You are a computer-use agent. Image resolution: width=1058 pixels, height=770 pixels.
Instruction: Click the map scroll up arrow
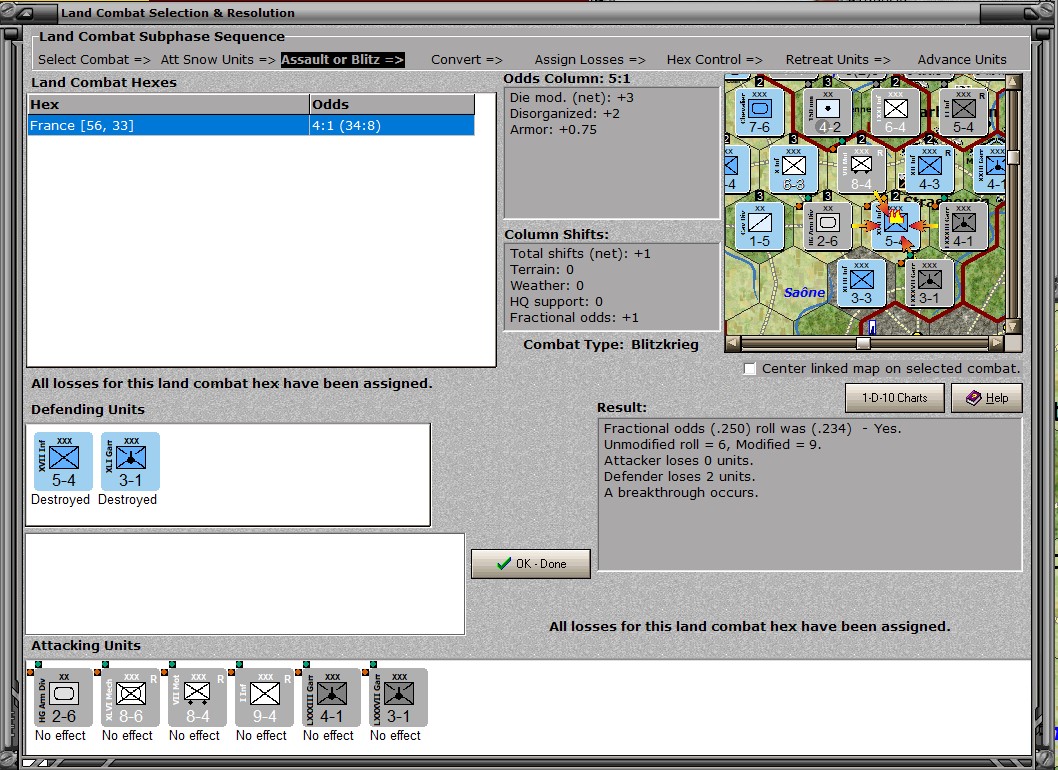click(x=1013, y=81)
